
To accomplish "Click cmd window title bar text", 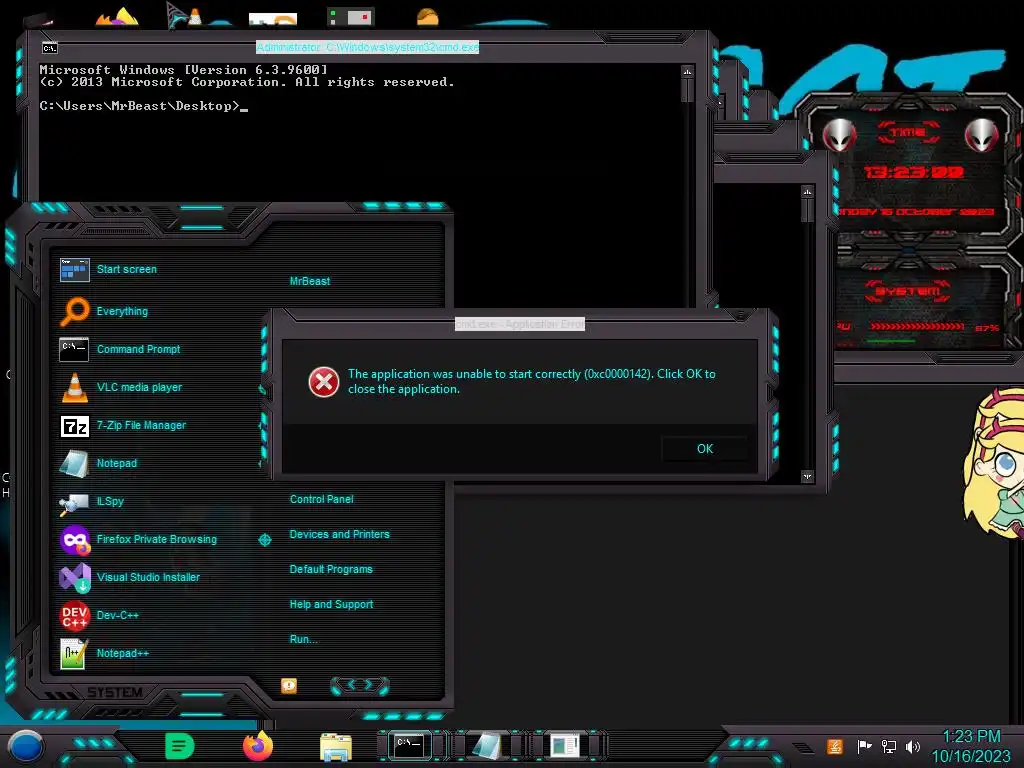I will pyautogui.click(x=368, y=47).
